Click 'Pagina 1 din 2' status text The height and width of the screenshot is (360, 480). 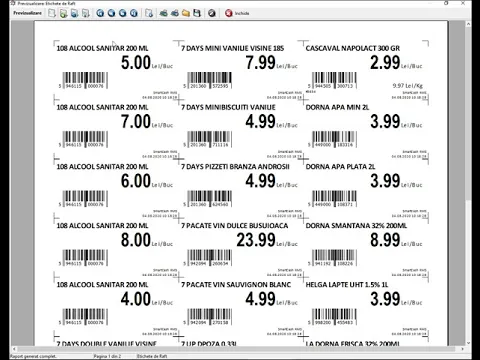[107, 356]
